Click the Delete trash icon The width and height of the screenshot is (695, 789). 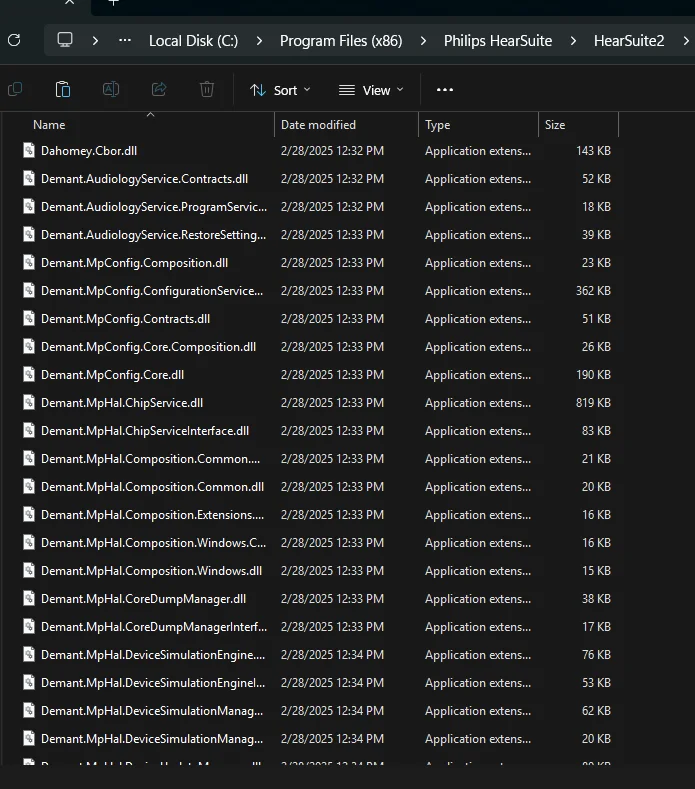tap(207, 90)
